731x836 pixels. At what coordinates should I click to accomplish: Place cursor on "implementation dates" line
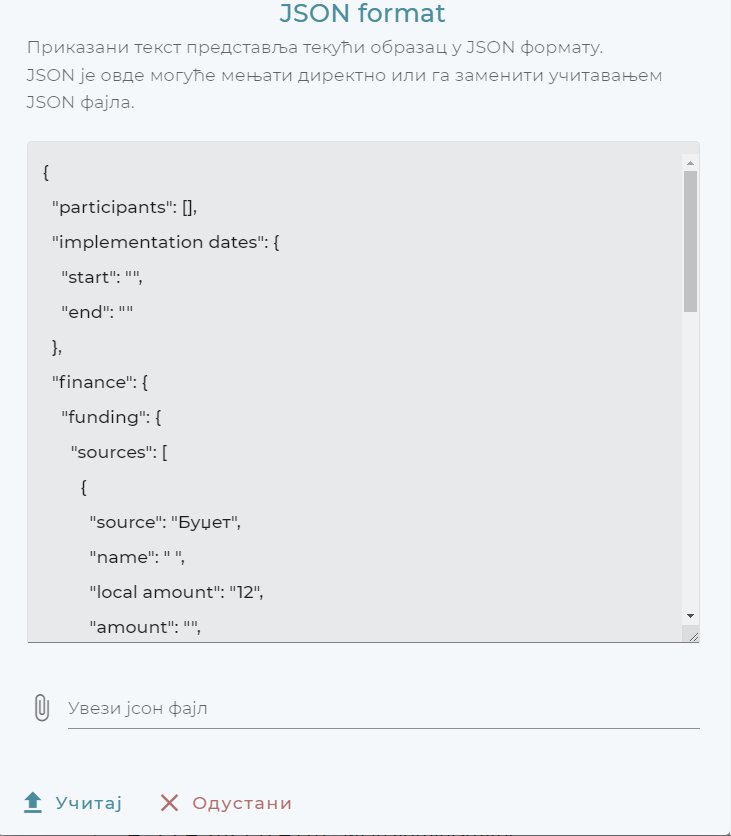[165, 242]
